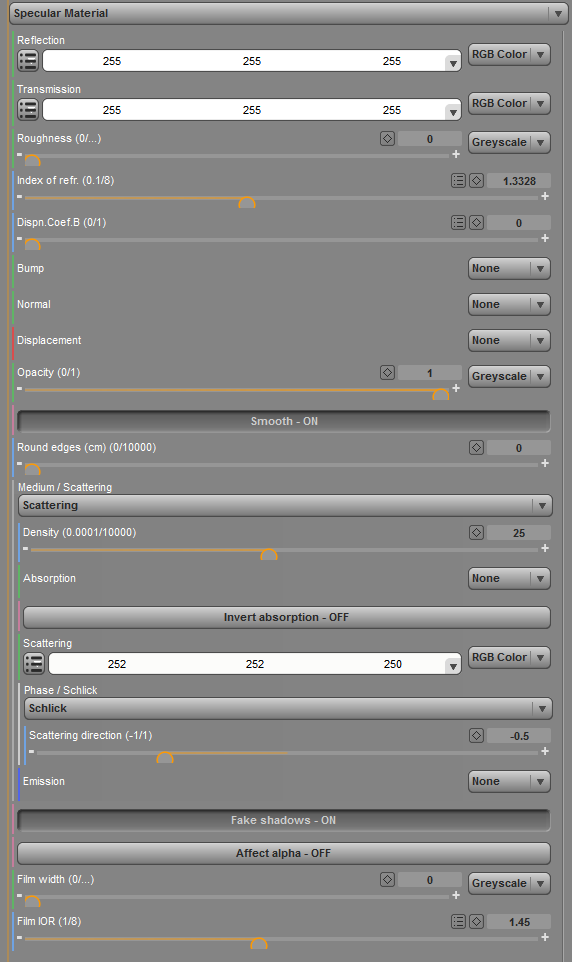Click the Scattering blue value 250

393,664
